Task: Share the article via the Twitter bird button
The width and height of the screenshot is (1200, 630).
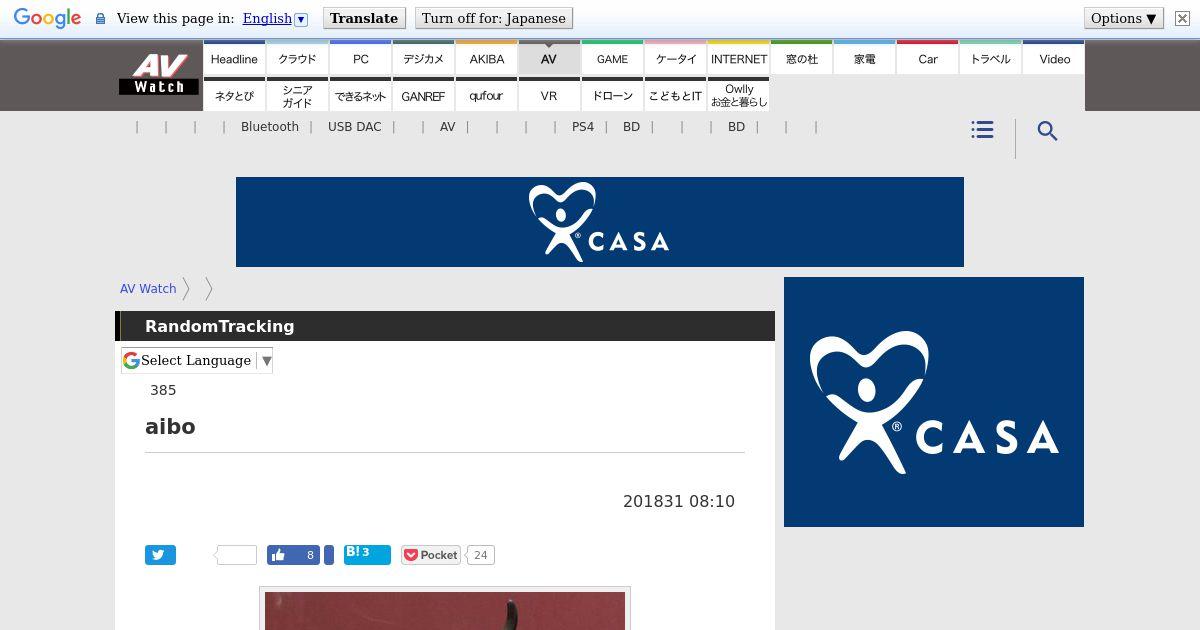Action: tap(160, 555)
